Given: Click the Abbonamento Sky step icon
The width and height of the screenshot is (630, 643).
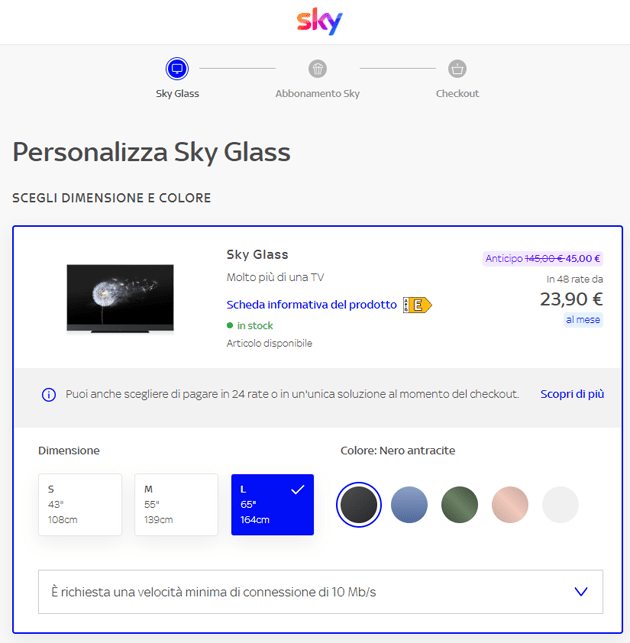Looking at the screenshot, I should 317,69.
